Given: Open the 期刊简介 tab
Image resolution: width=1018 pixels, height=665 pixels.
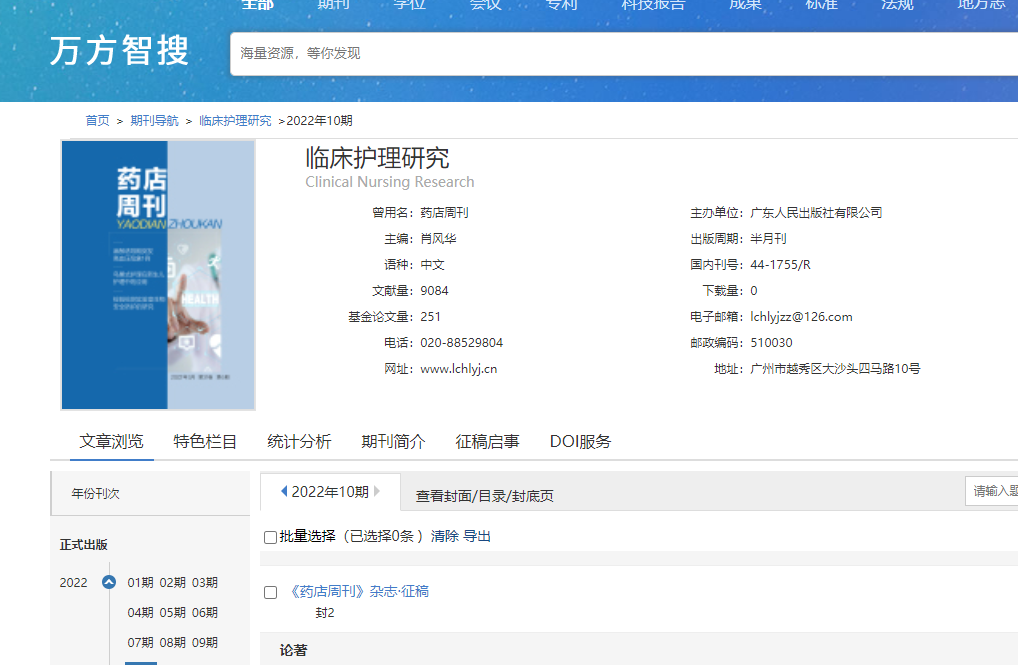Looking at the screenshot, I should point(393,441).
